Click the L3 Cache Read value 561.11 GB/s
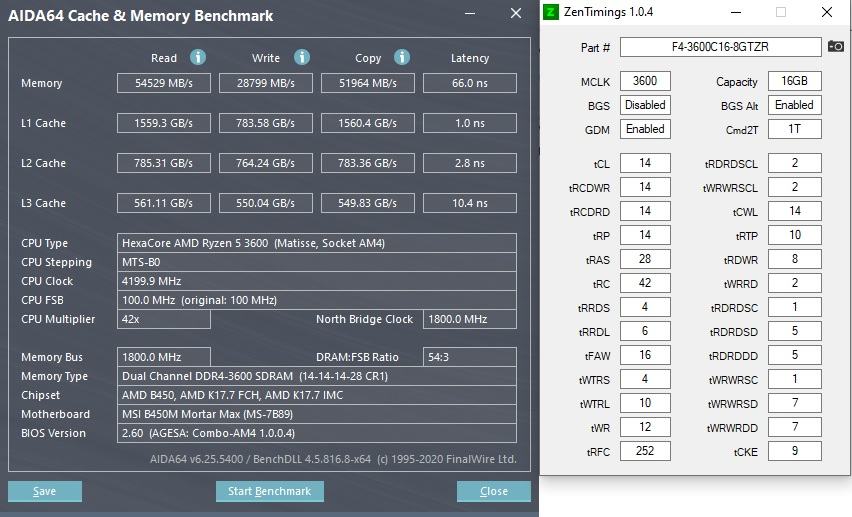 click(x=164, y=203)
